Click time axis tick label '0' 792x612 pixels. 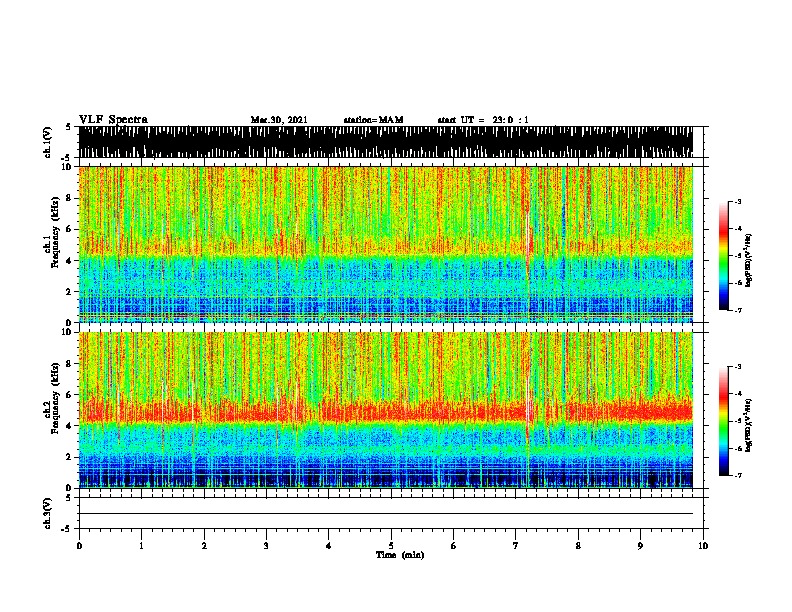pyautogui.click(x=79, y=546)
